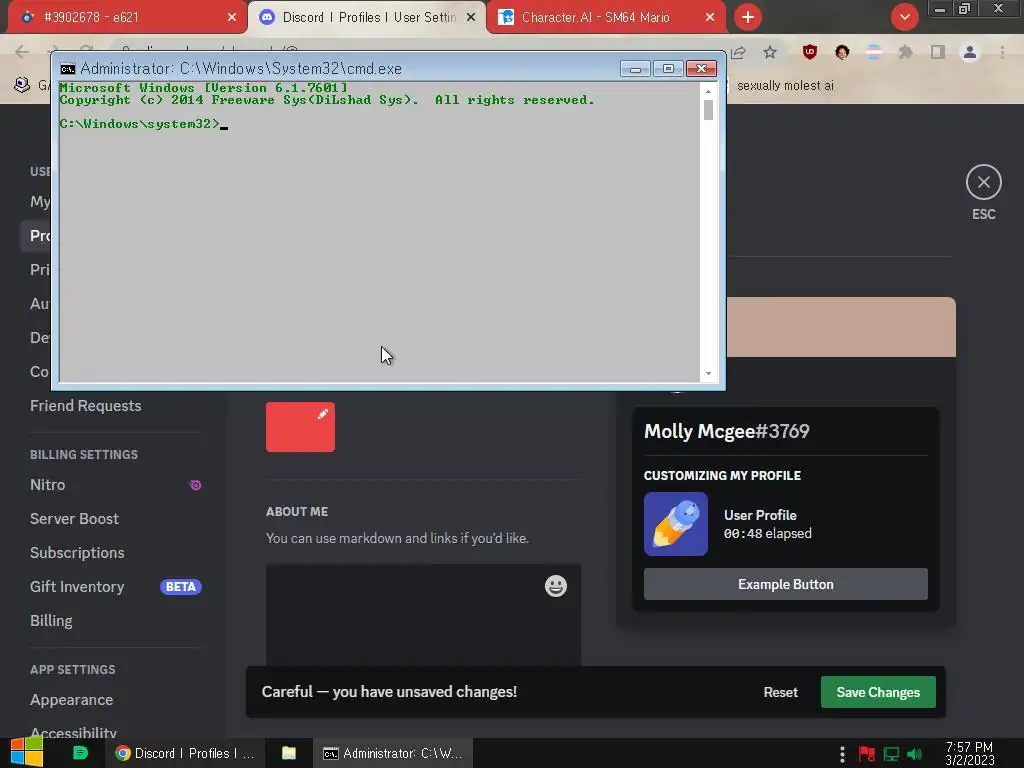Switch to Administrator cmd taskbar item
This screenshot has height=768, width=1024.
point(393,753)
